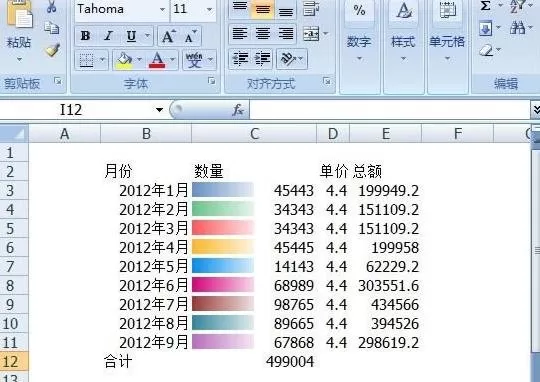Viewport: 540px width, 382px height.
Task: Open fill color dropdown arrow
Action: click(139, 60)
